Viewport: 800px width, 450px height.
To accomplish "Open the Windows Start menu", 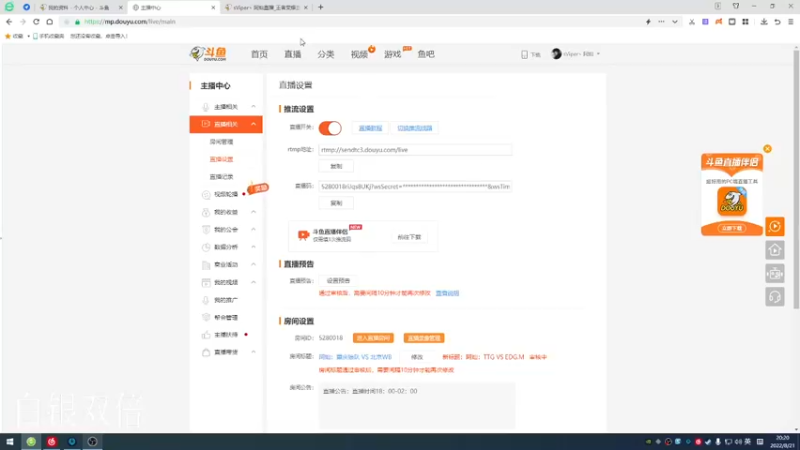I will click(x=10, y=442).
